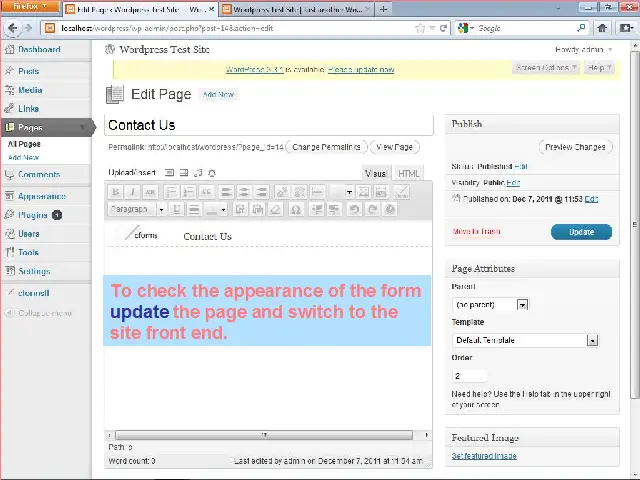Click the Move to Trash link
The height and width of the screenshot is (480, 640).
(x=476, y=232)
